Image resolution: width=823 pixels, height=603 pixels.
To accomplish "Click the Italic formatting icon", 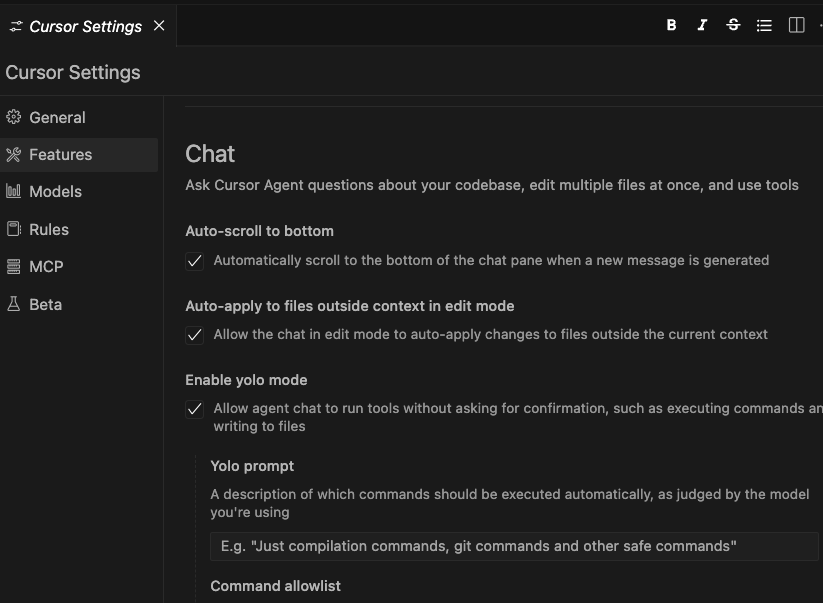I will 702,25.
